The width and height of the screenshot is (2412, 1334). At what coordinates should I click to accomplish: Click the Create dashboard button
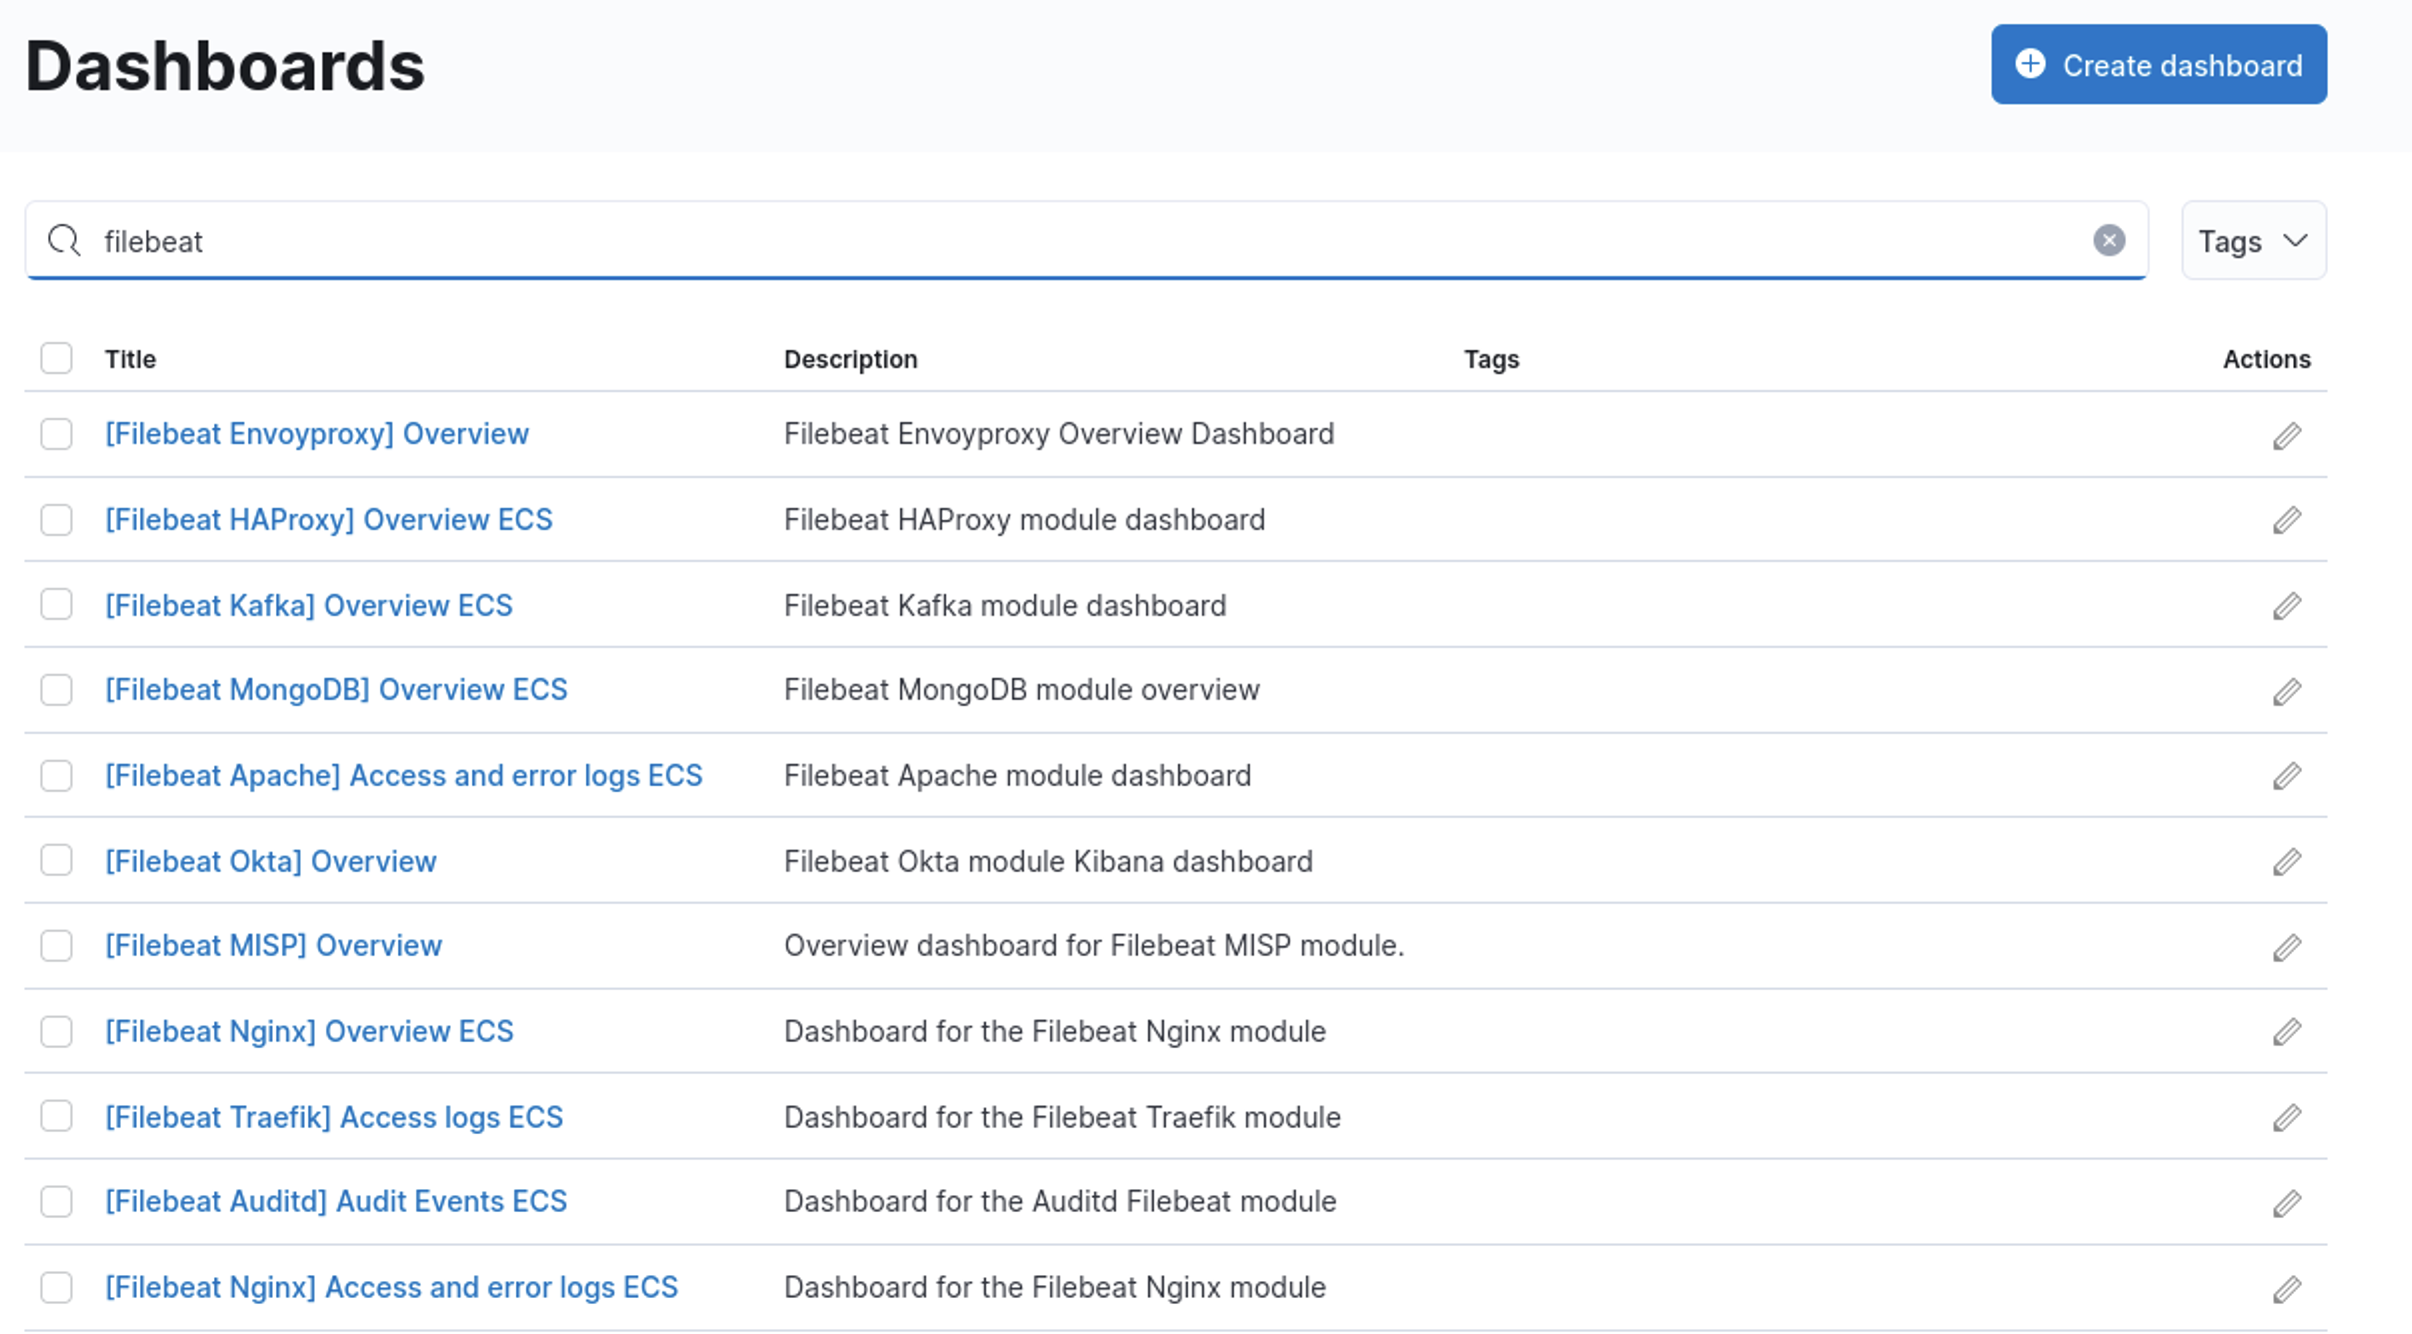(x=2158, y=65)
